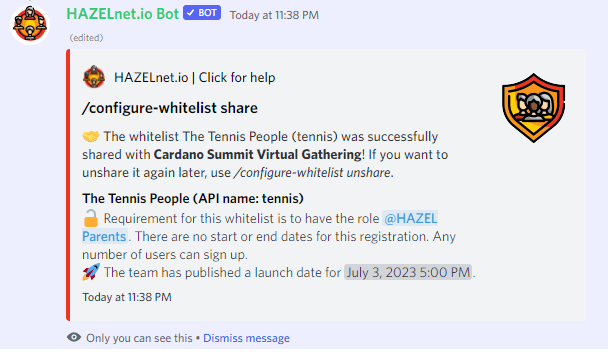Click the HAZELnet.io Bot profile avatar

(x=30, y=24)
